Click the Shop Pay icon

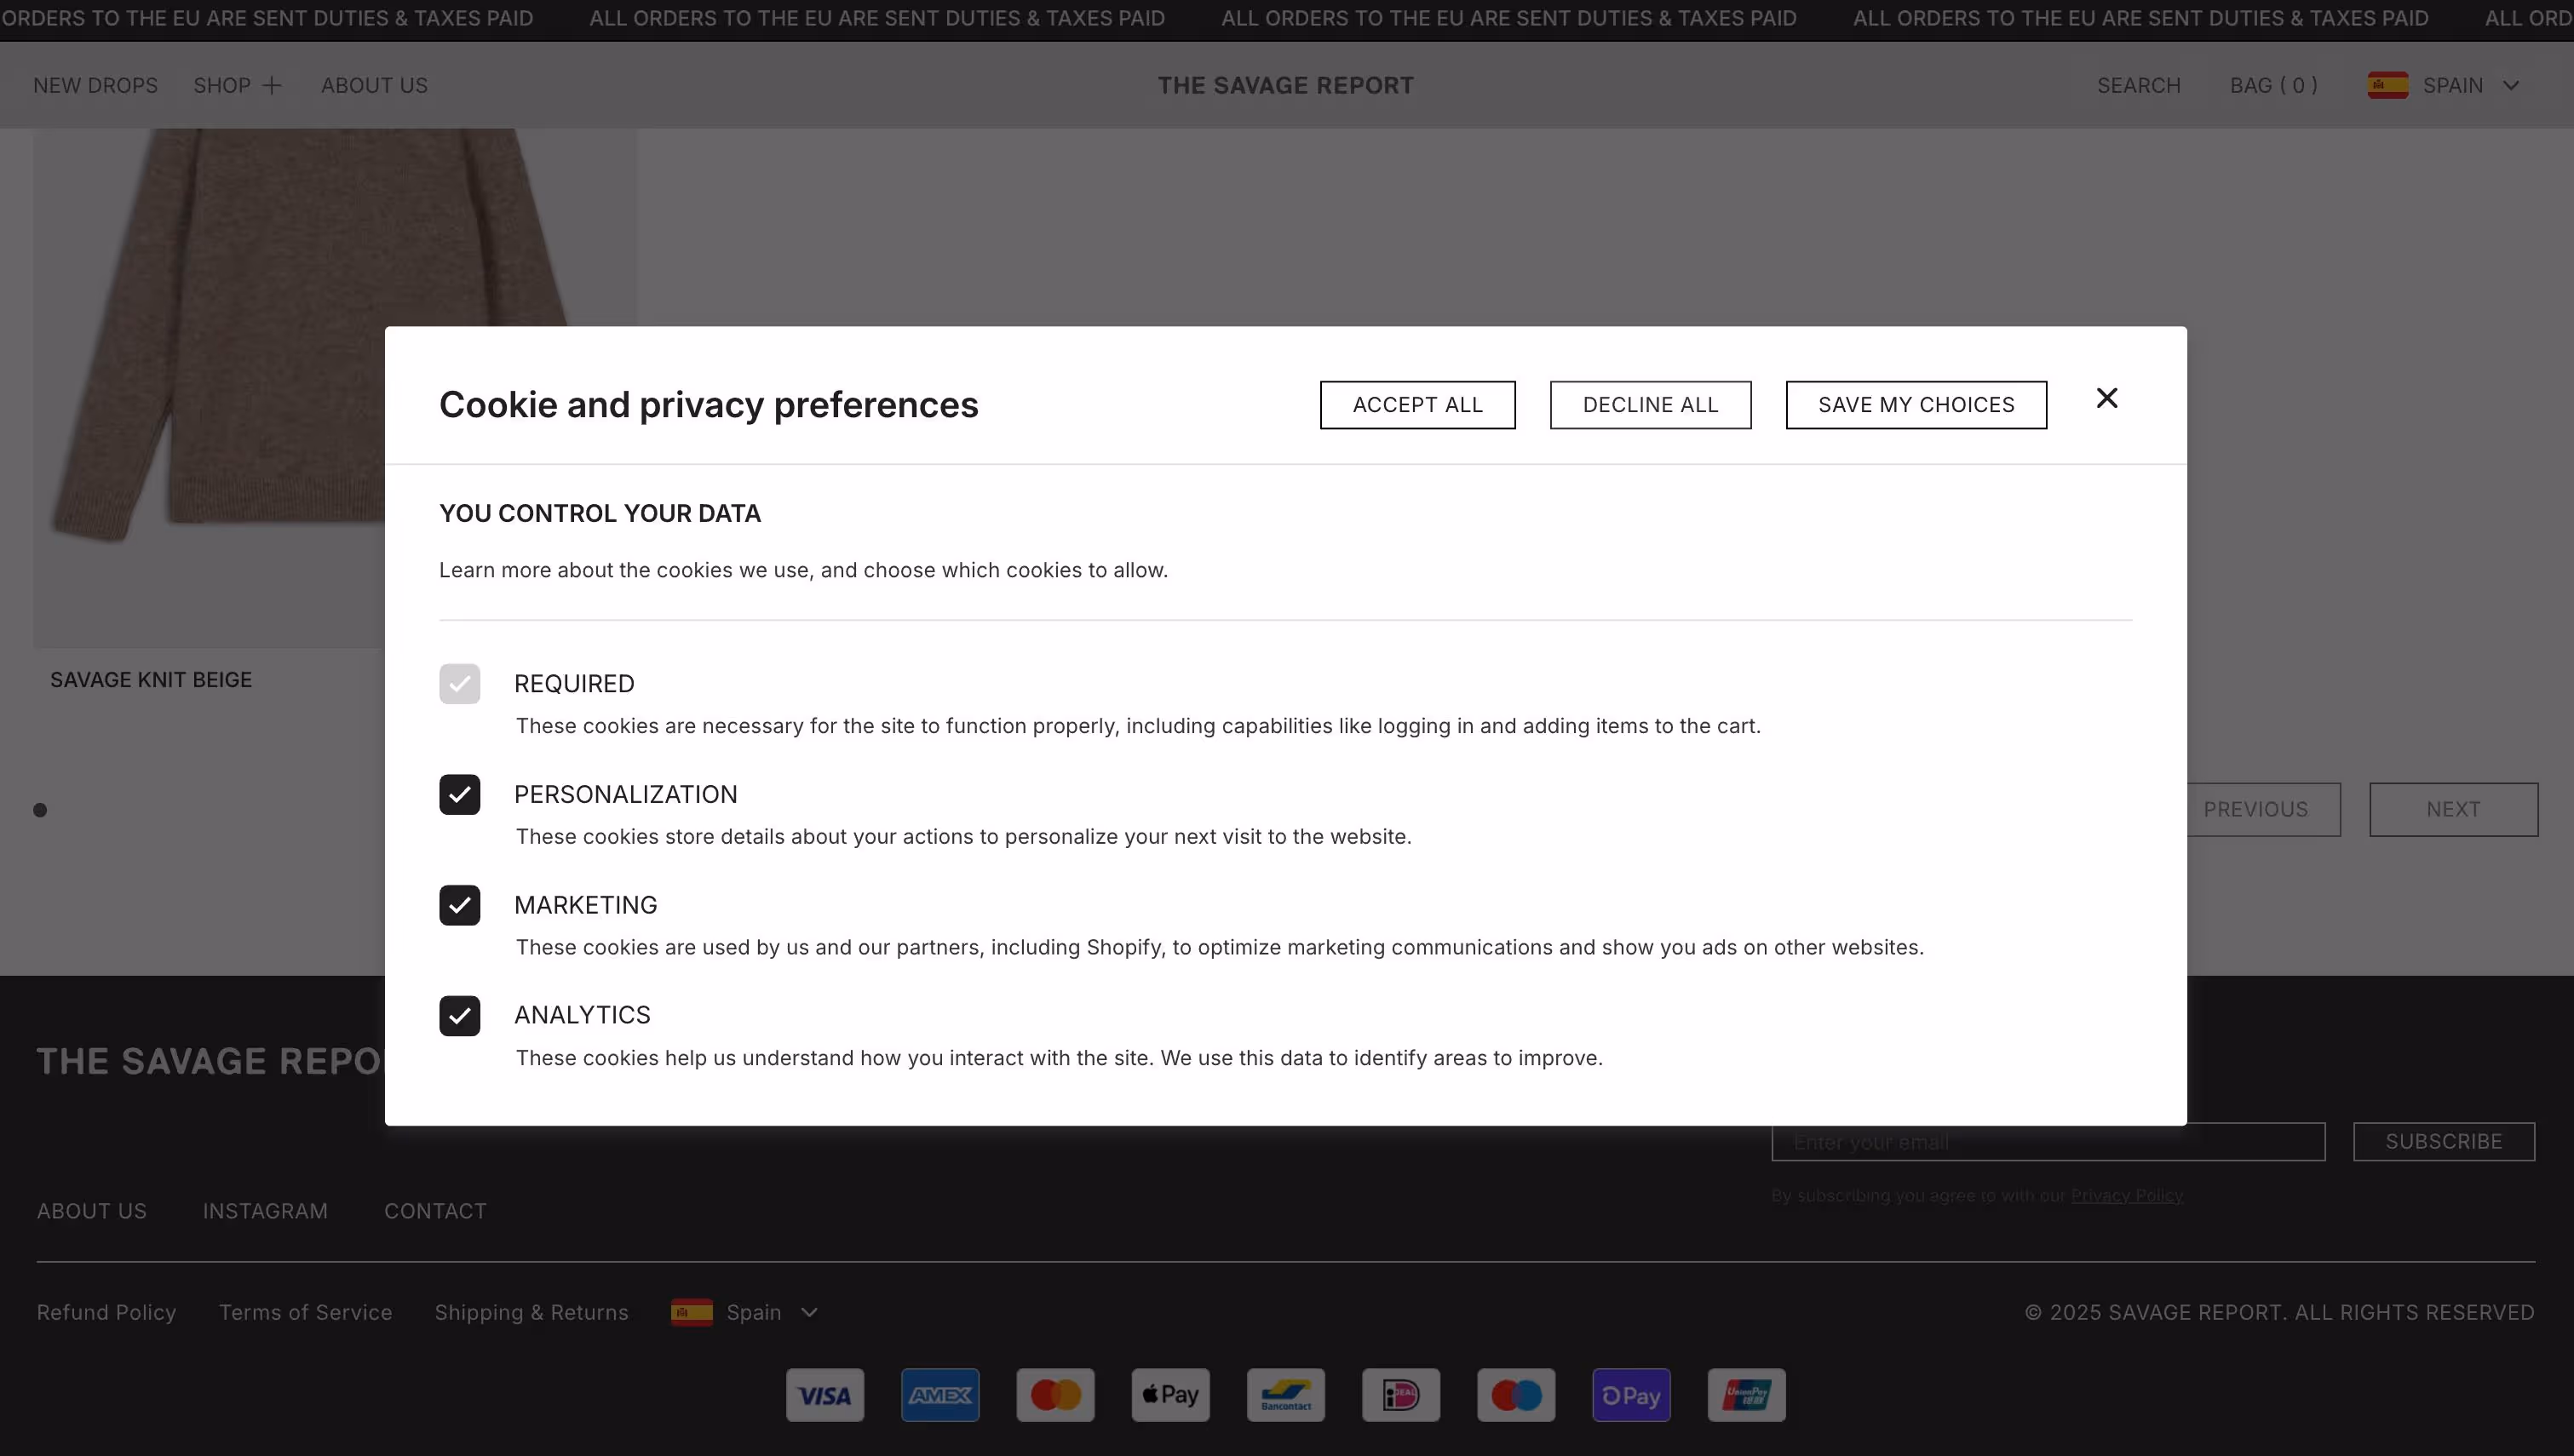1630,1394
